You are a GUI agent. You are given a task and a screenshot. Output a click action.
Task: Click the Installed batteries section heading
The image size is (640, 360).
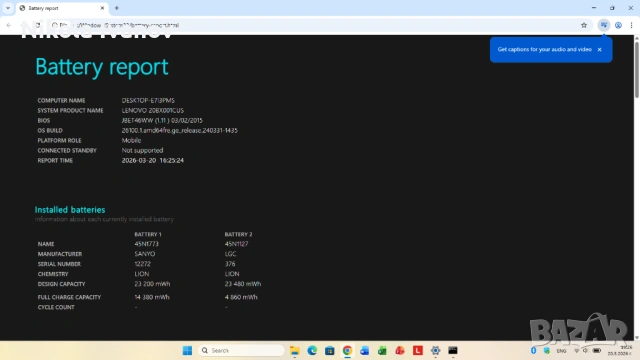point(70,210)
